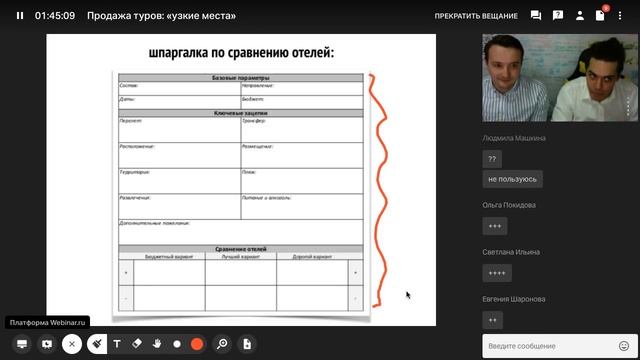The width and height of the screenshot is (640, 360).
Task: Click the presentation slide icon in the bottom toolbar
Action: coord(47,344)
